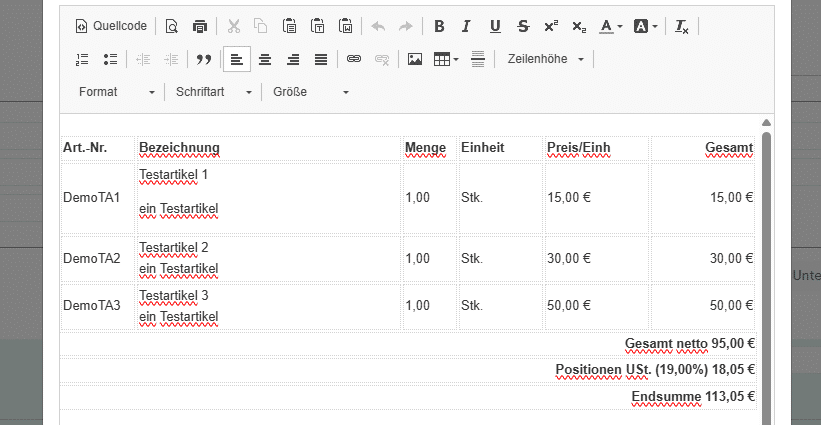Open the Schriftart font dropdown

(212, 92)
